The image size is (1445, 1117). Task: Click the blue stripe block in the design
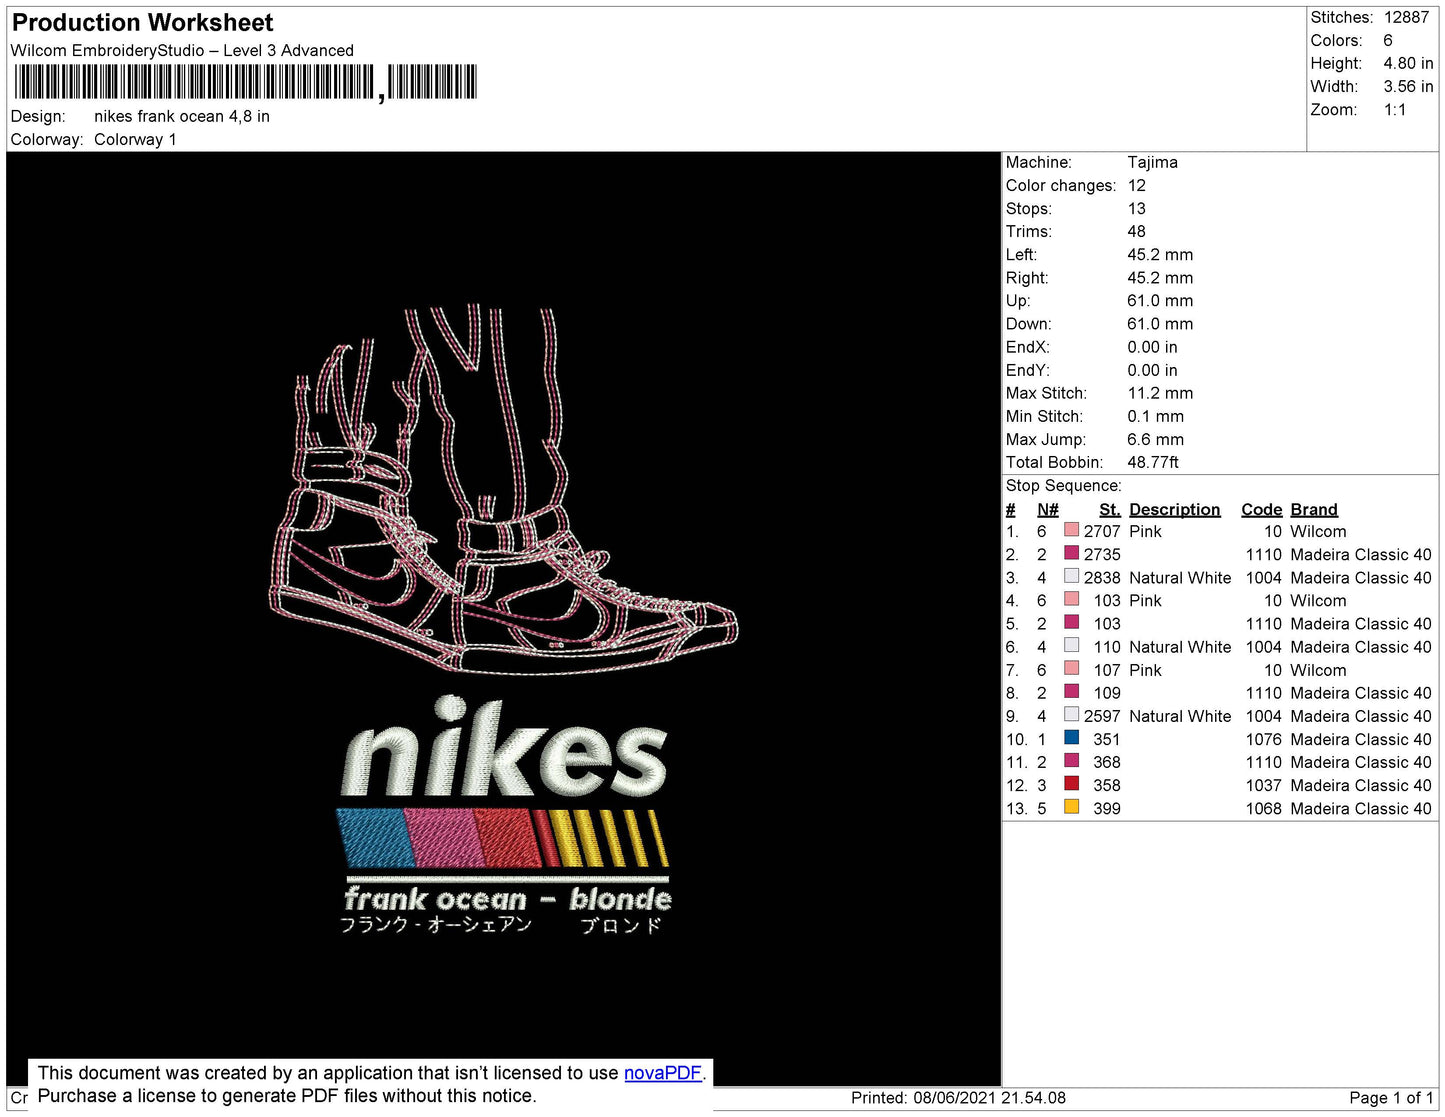point(375,837)
